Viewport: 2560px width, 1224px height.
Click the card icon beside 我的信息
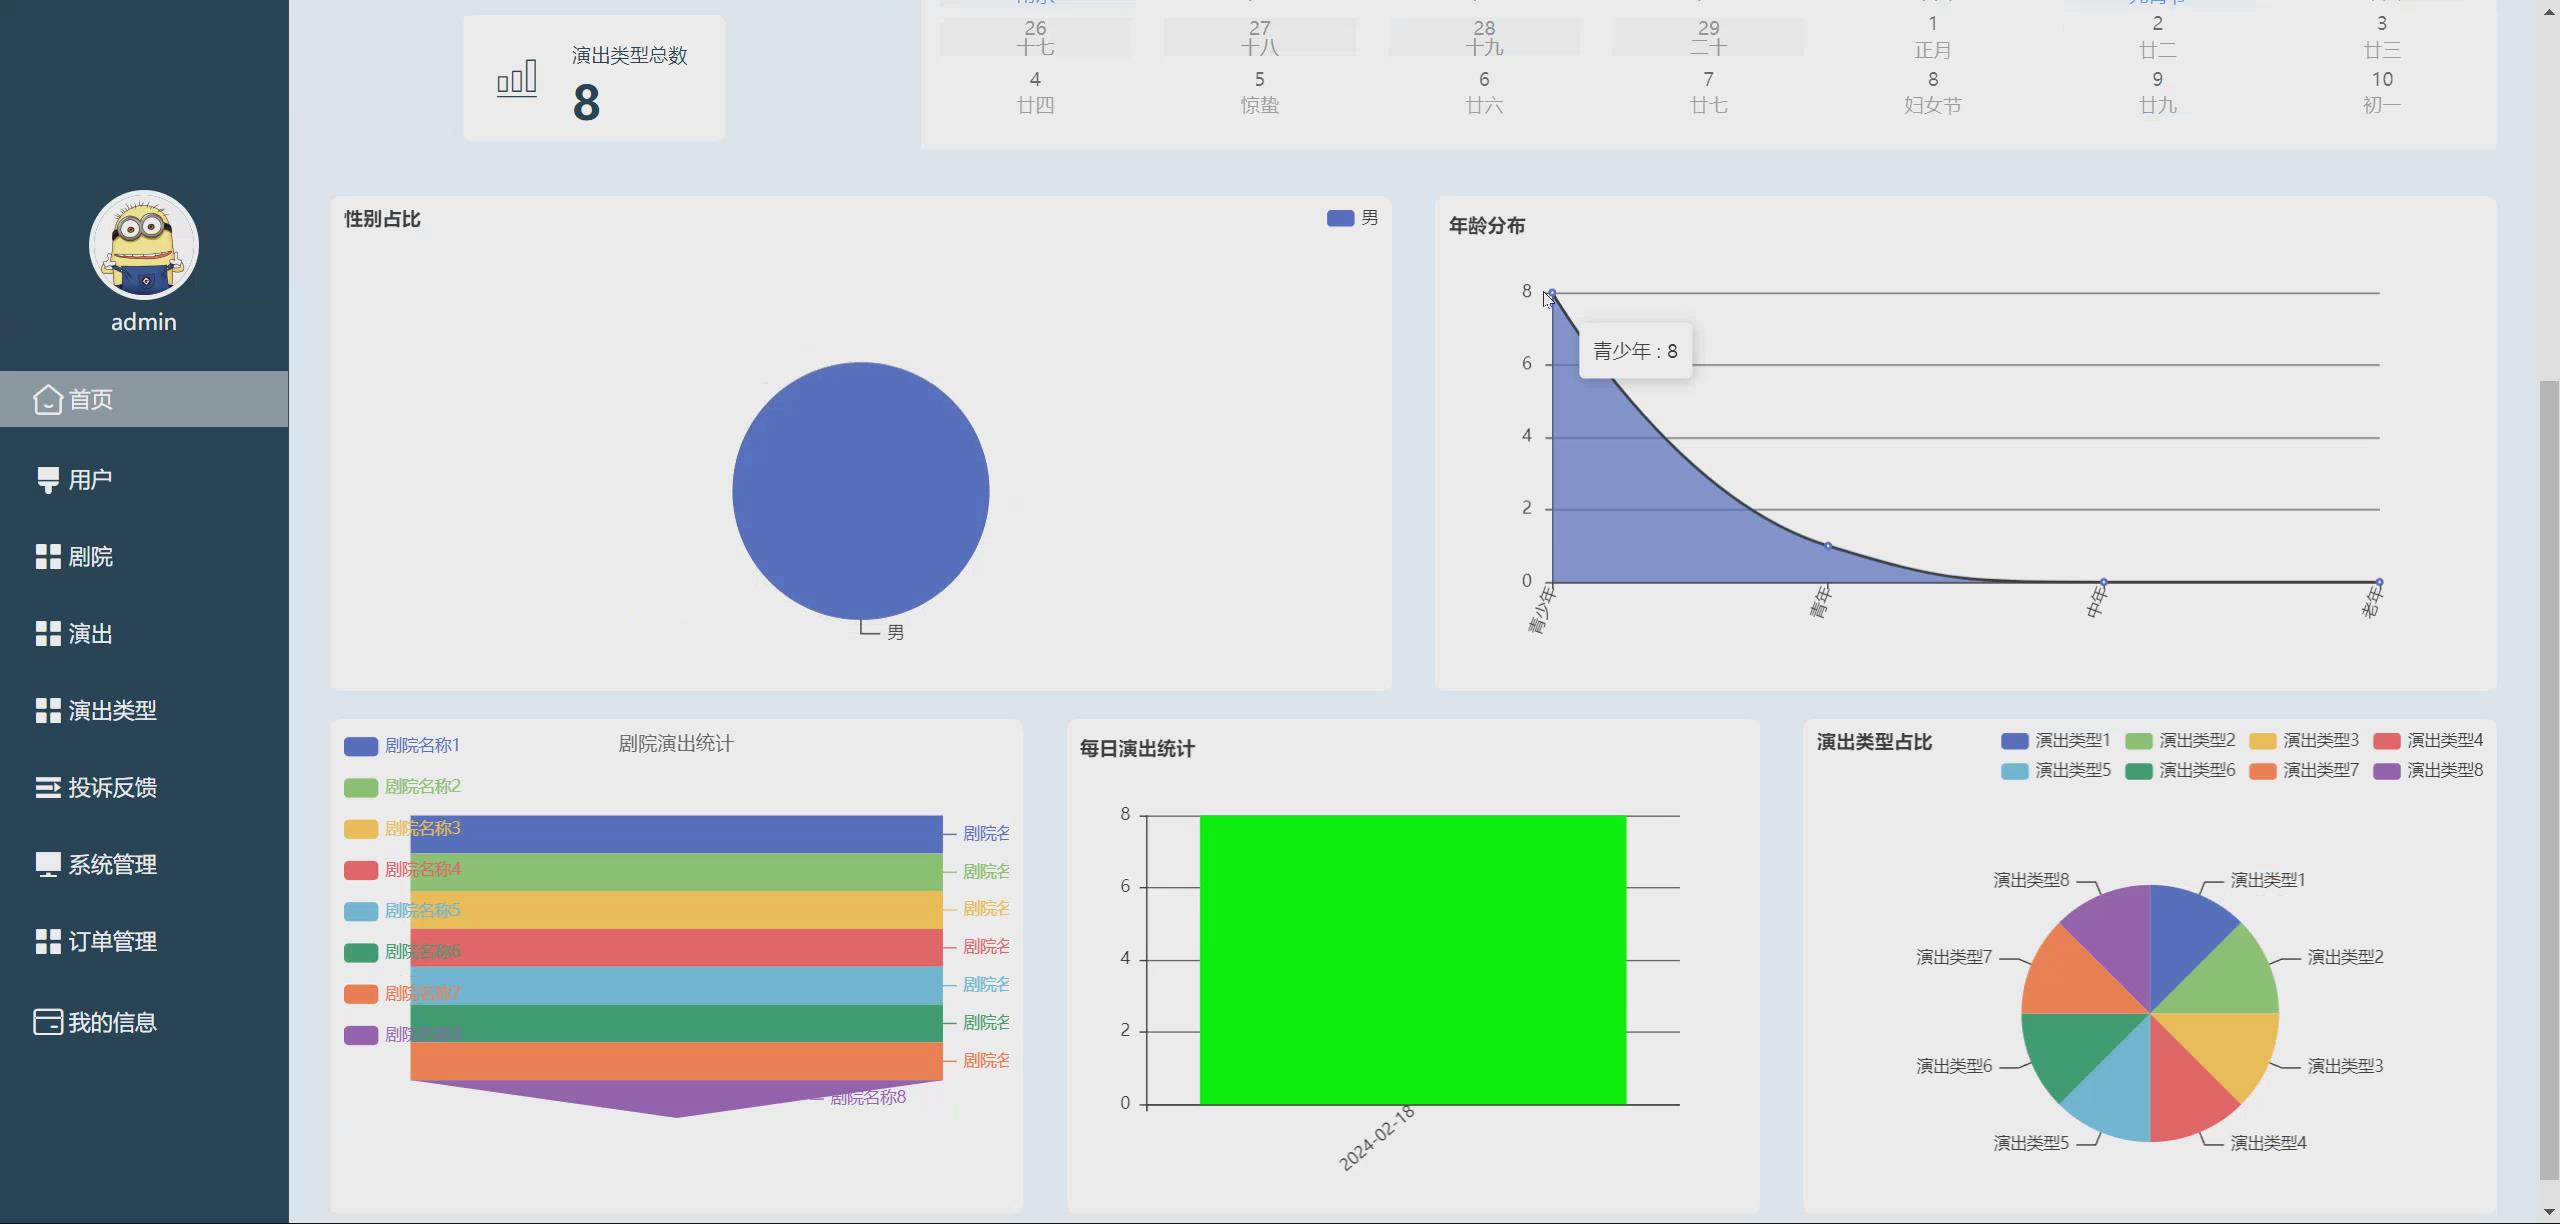47,1022
